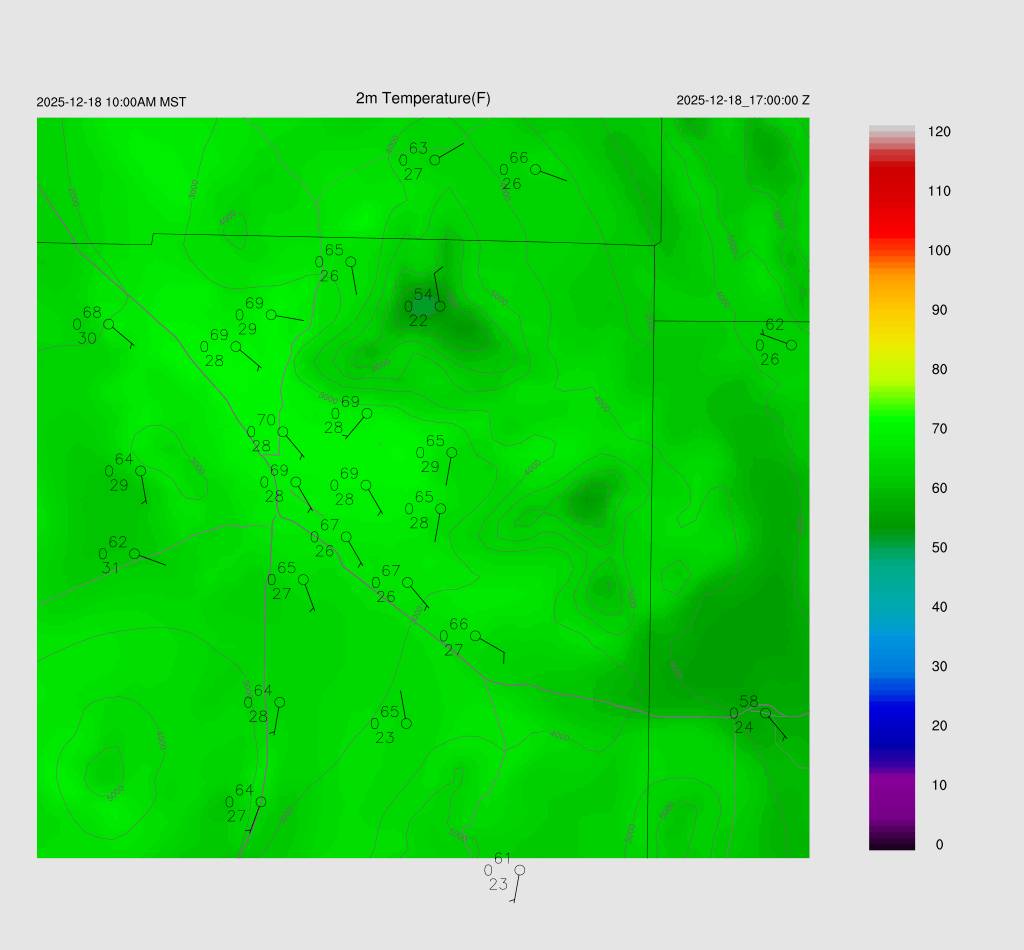Pick the station marker with 58 and 24

coord(765,713)
